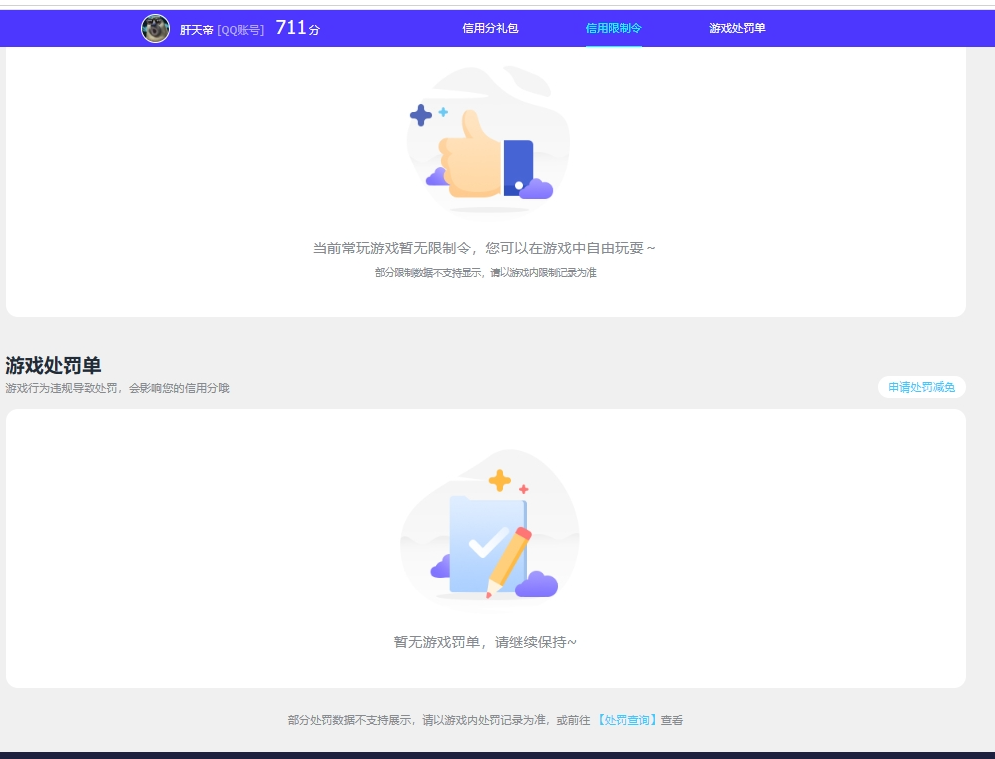Click subtitle 游戏行为违规导致处罚
The image size is (995, 759).
click(x=62, y=388)
